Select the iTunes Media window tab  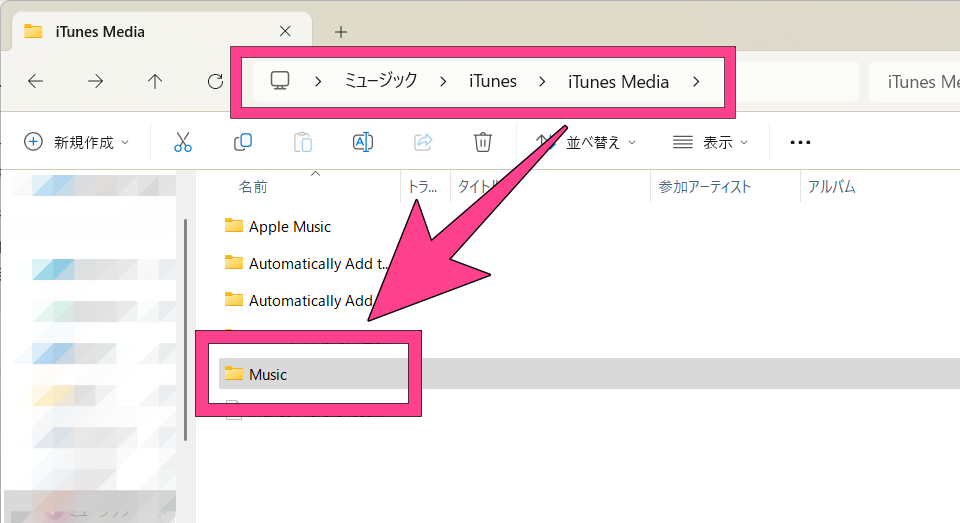point(162,32)
